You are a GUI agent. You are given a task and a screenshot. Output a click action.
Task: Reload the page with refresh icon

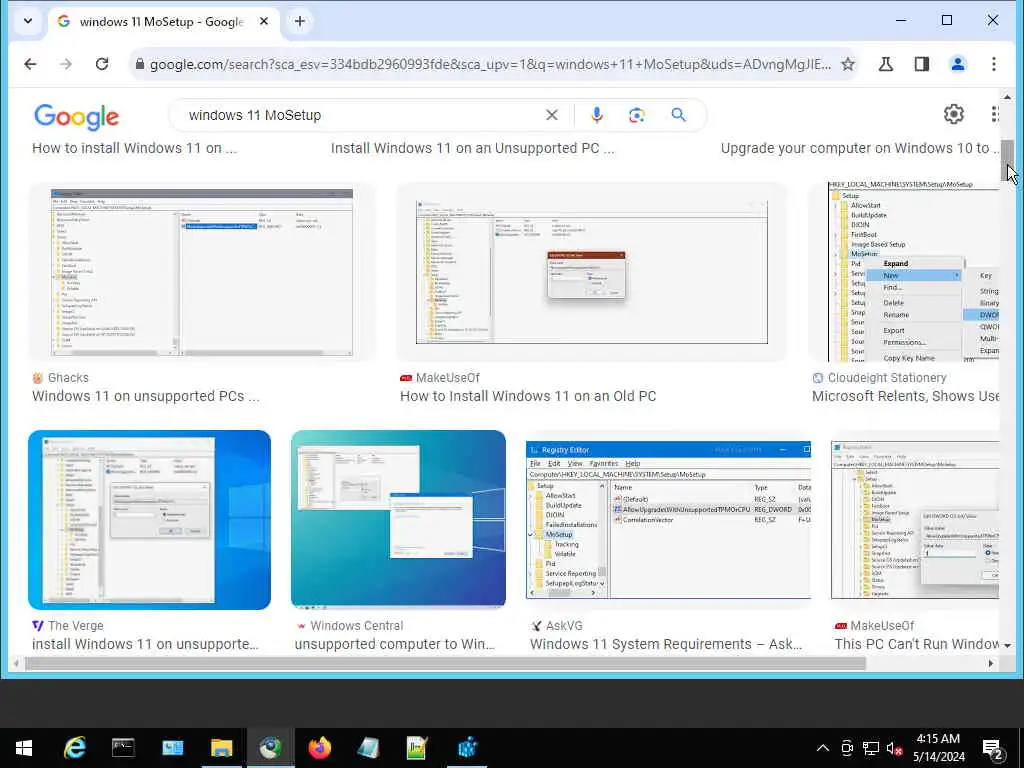click(102, 64)
